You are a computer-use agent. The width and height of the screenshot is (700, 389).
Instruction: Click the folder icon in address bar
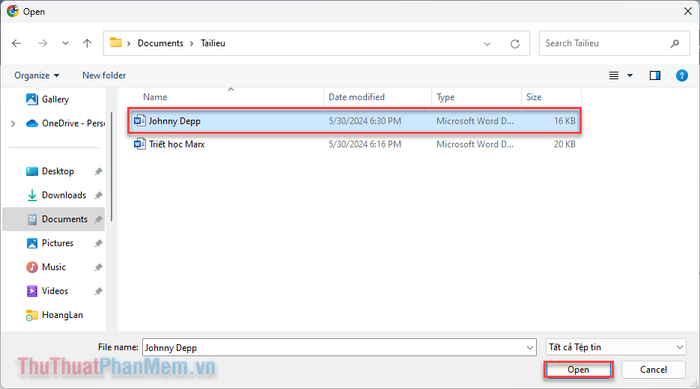tap(116, 42)
